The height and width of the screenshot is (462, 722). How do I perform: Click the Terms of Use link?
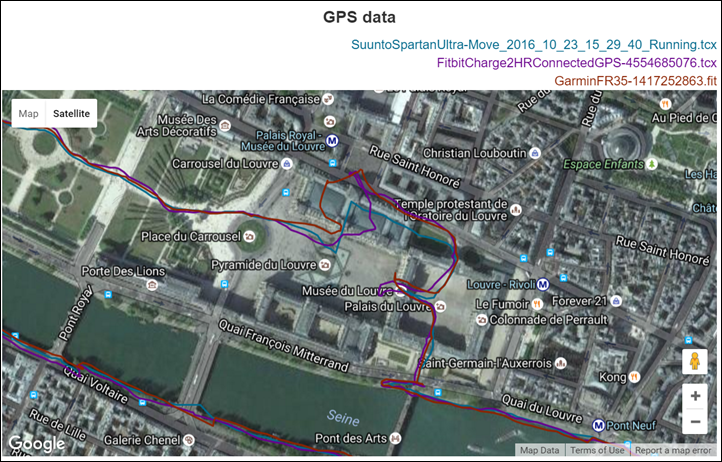[x=597, y=451]
